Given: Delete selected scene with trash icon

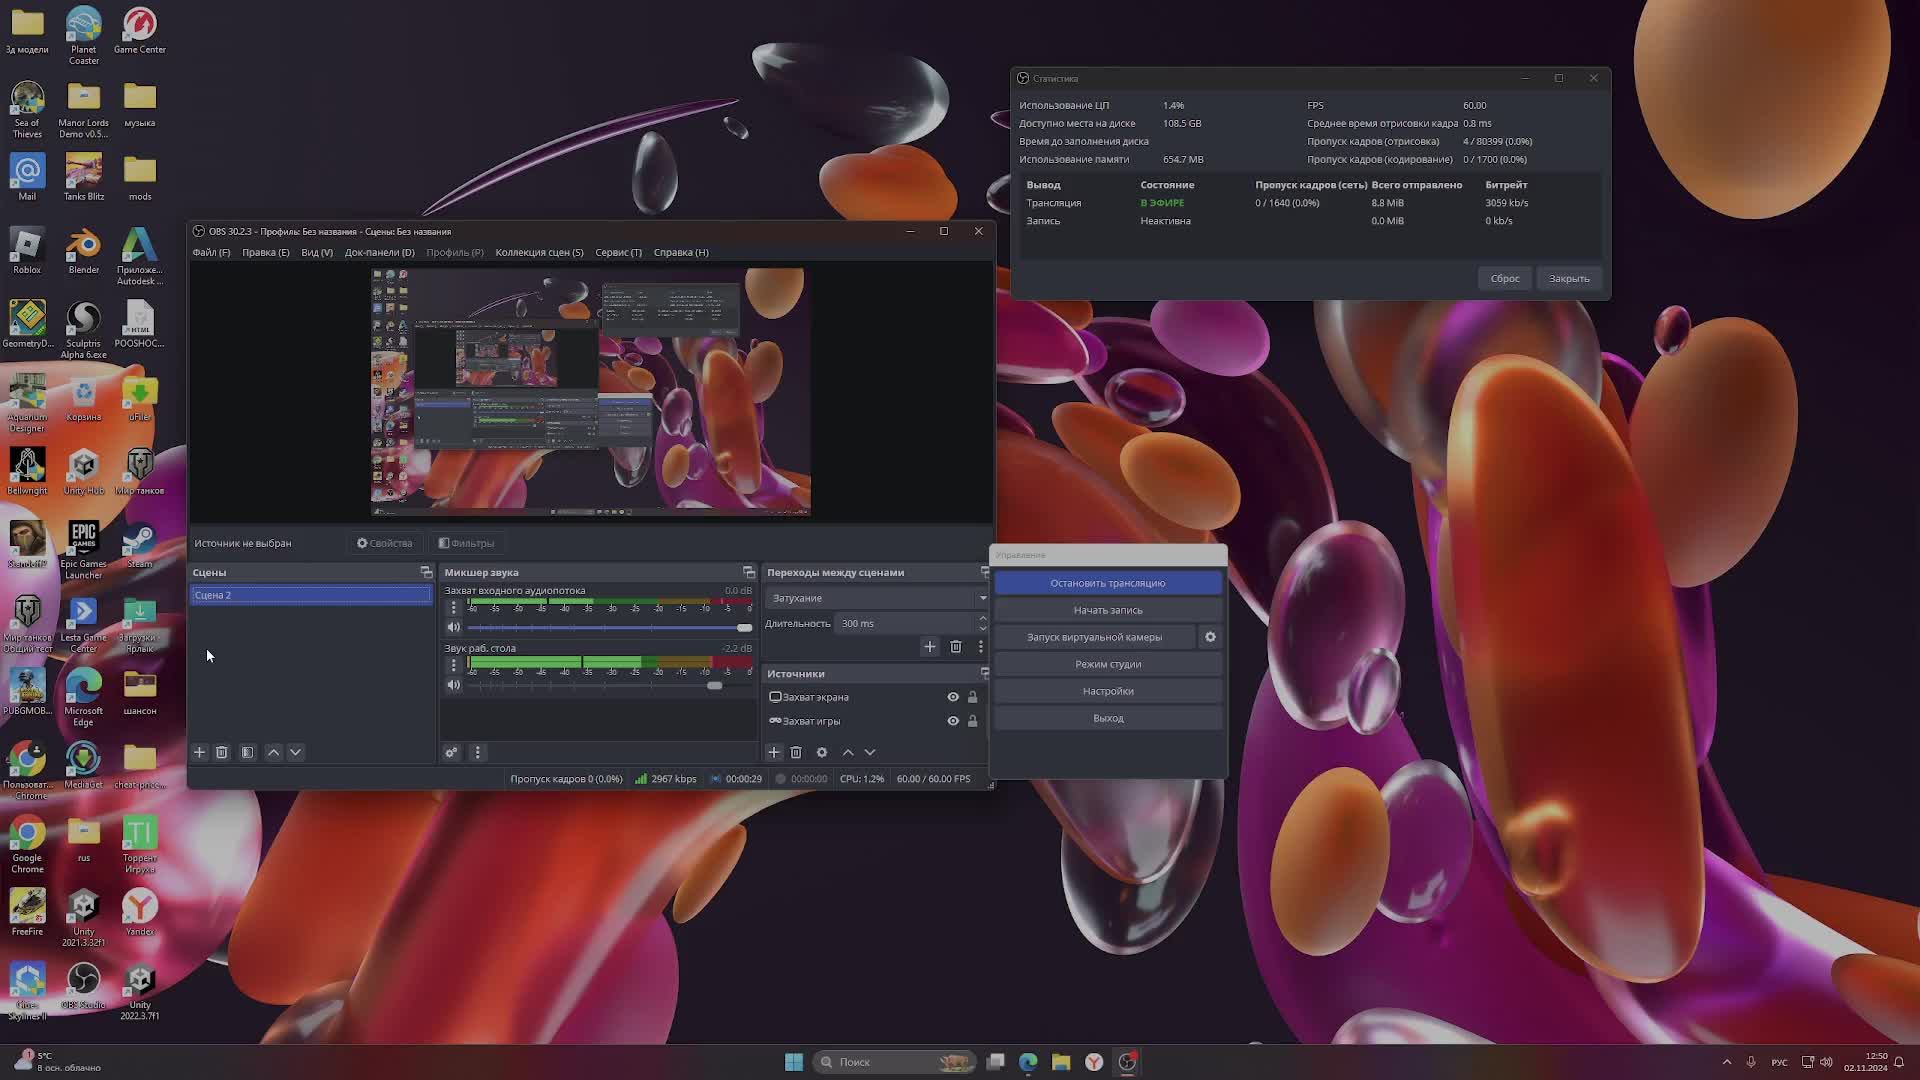Looking at the screenshot, I should [x=222, y=752].
